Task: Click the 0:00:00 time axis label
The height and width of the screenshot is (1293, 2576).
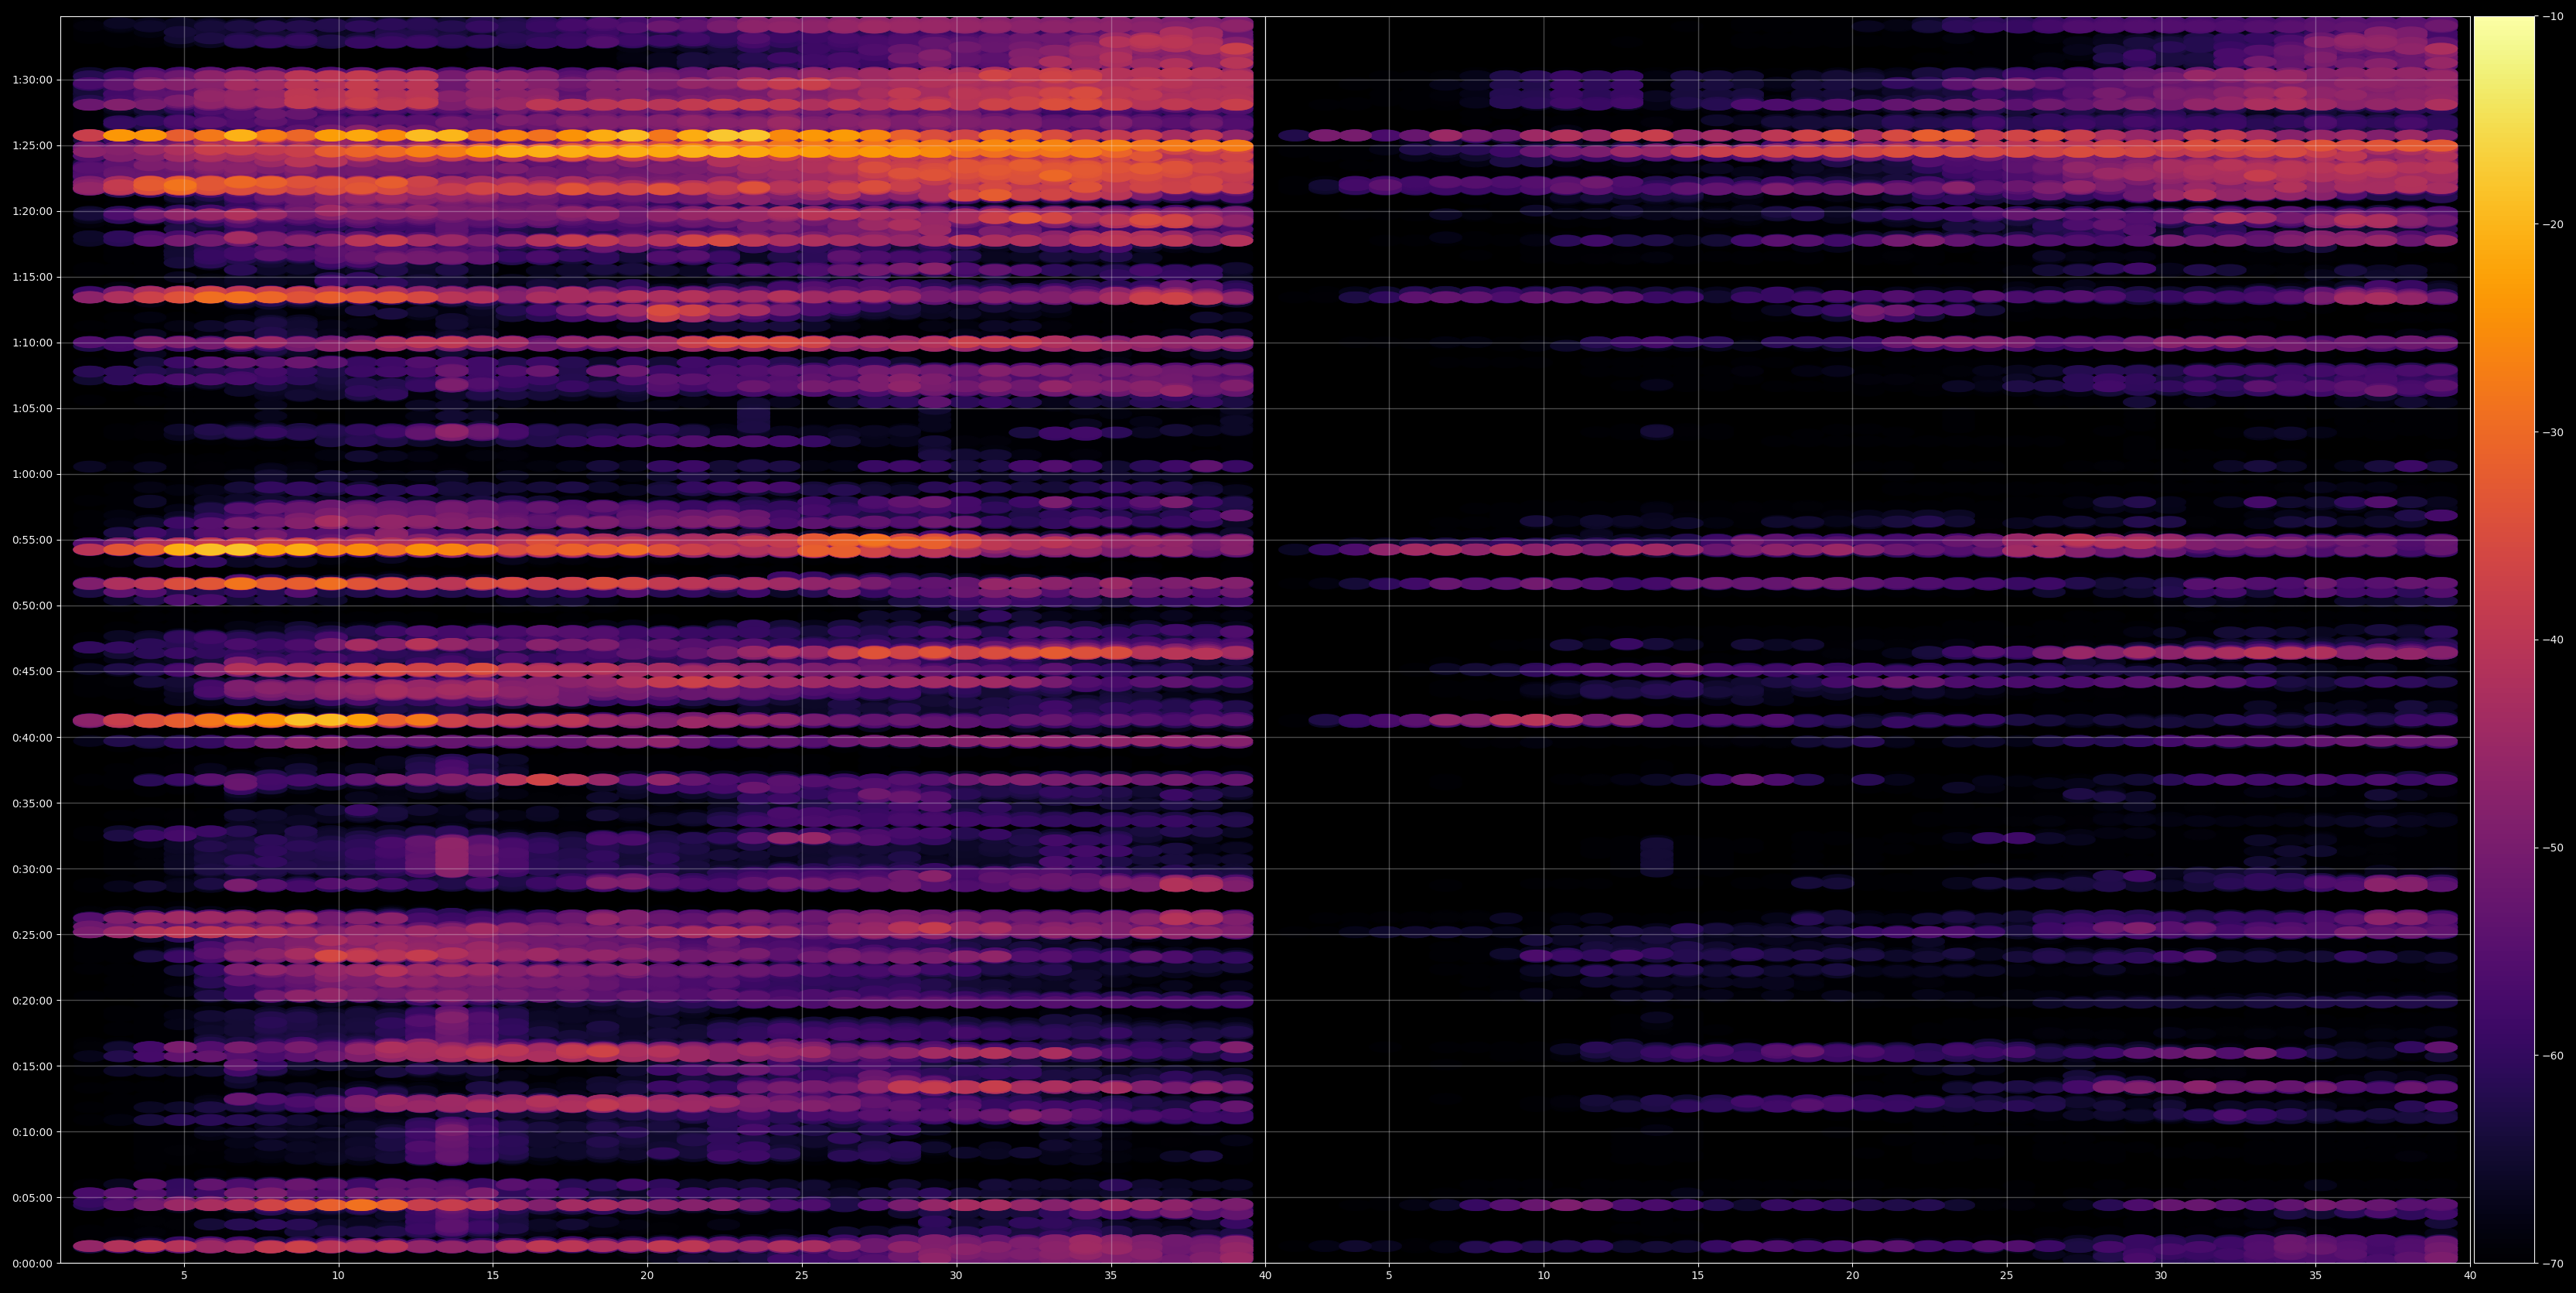Action: [x=32, y=1264]
